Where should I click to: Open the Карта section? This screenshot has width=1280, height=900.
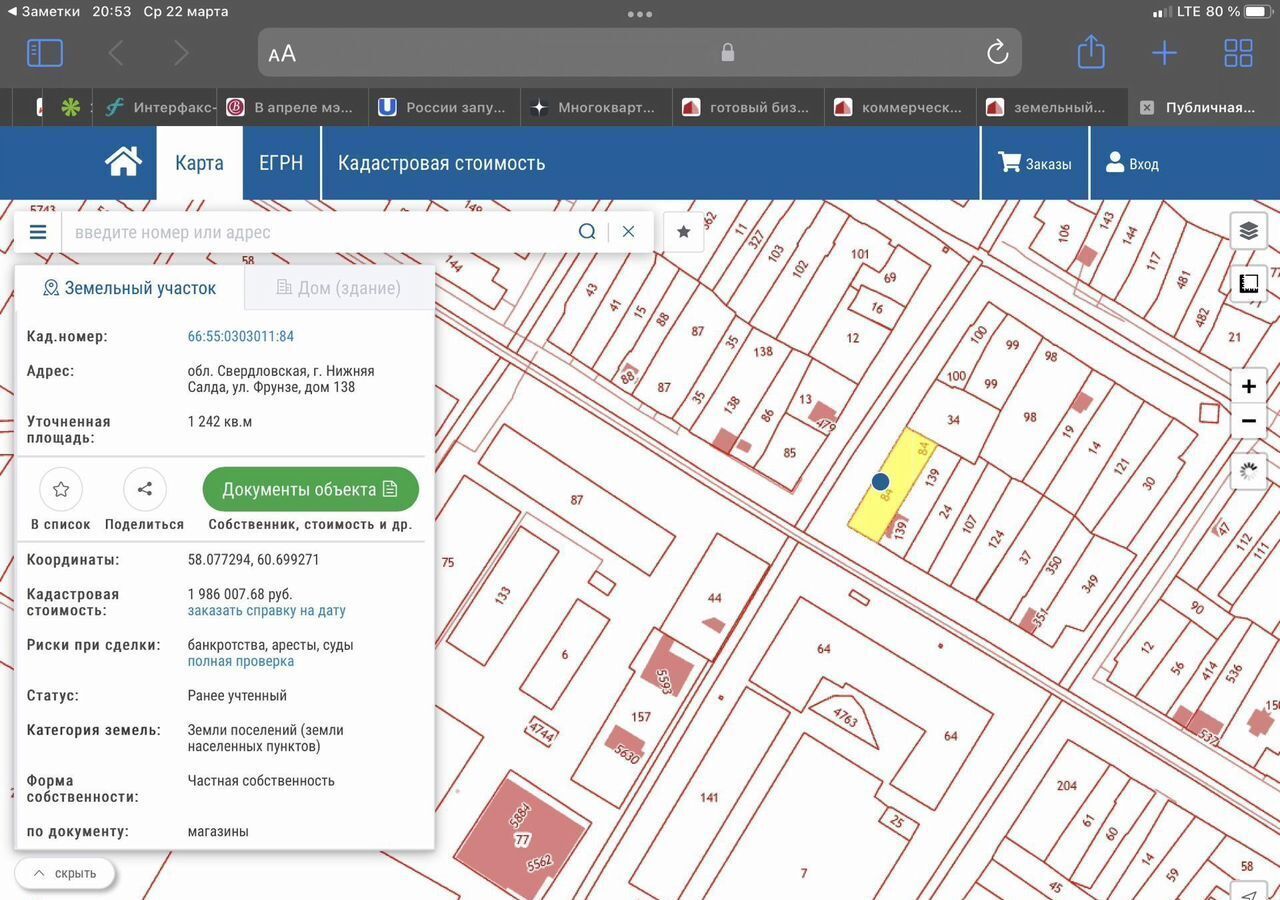[199, 163]
